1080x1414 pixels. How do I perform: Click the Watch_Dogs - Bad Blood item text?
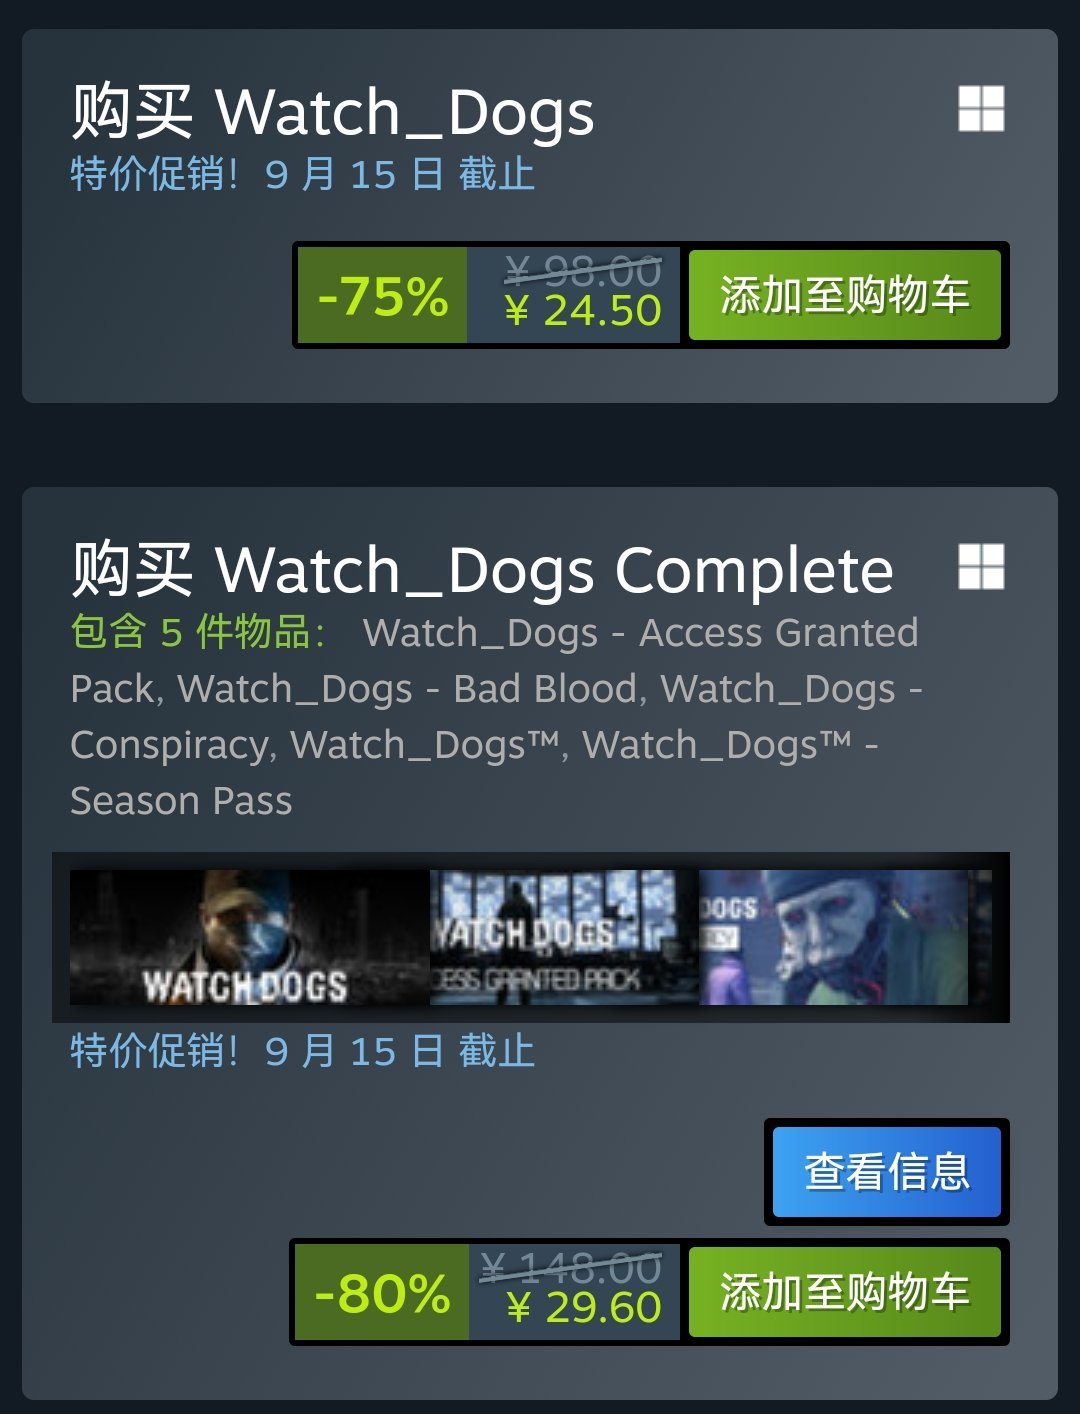(408, 689)
